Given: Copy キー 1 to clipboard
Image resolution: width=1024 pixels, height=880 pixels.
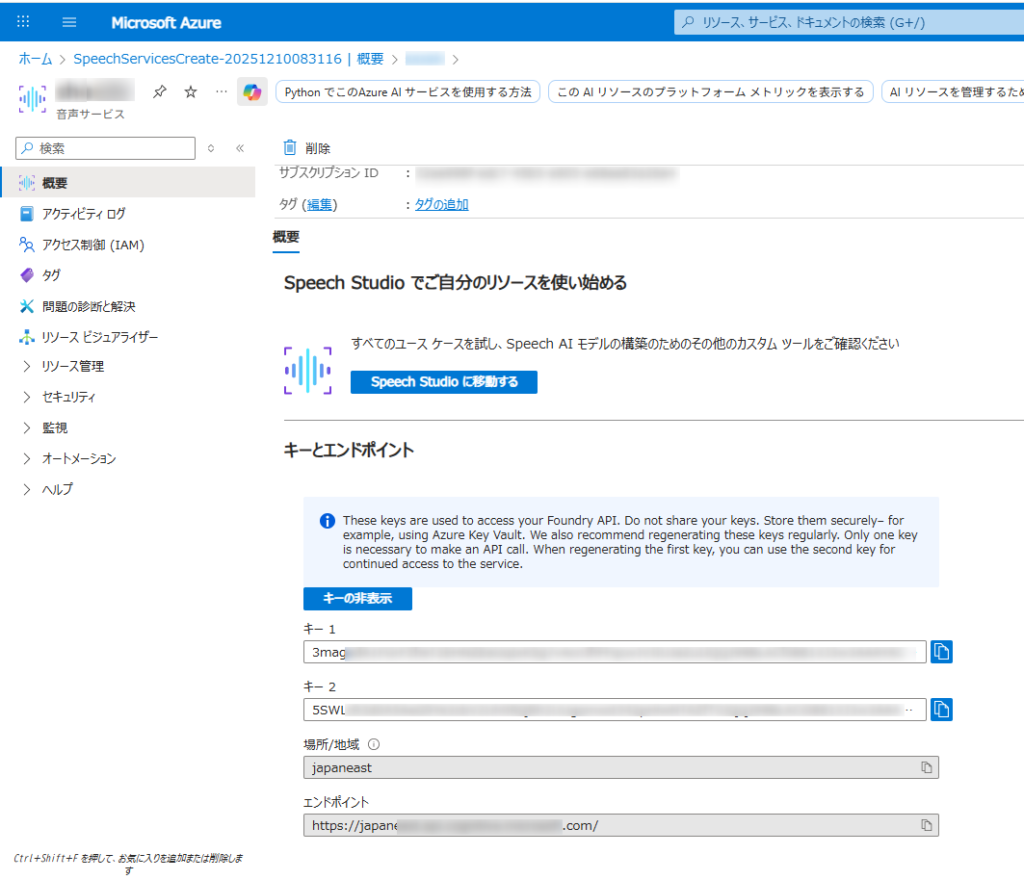Looking at the screenshot, I should point(941,652).
